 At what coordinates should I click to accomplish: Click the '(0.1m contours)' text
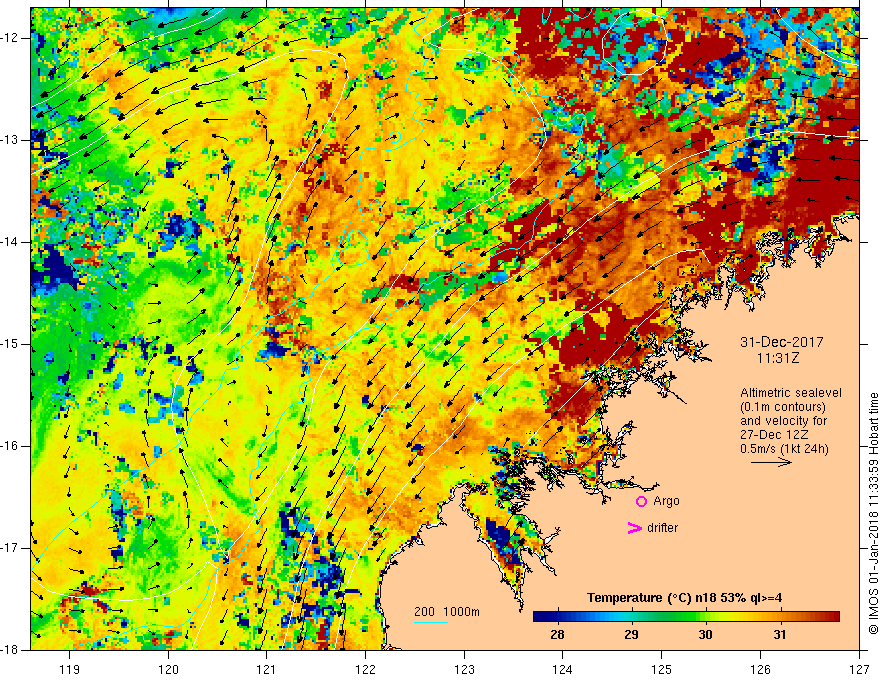(x=783, y=407)
